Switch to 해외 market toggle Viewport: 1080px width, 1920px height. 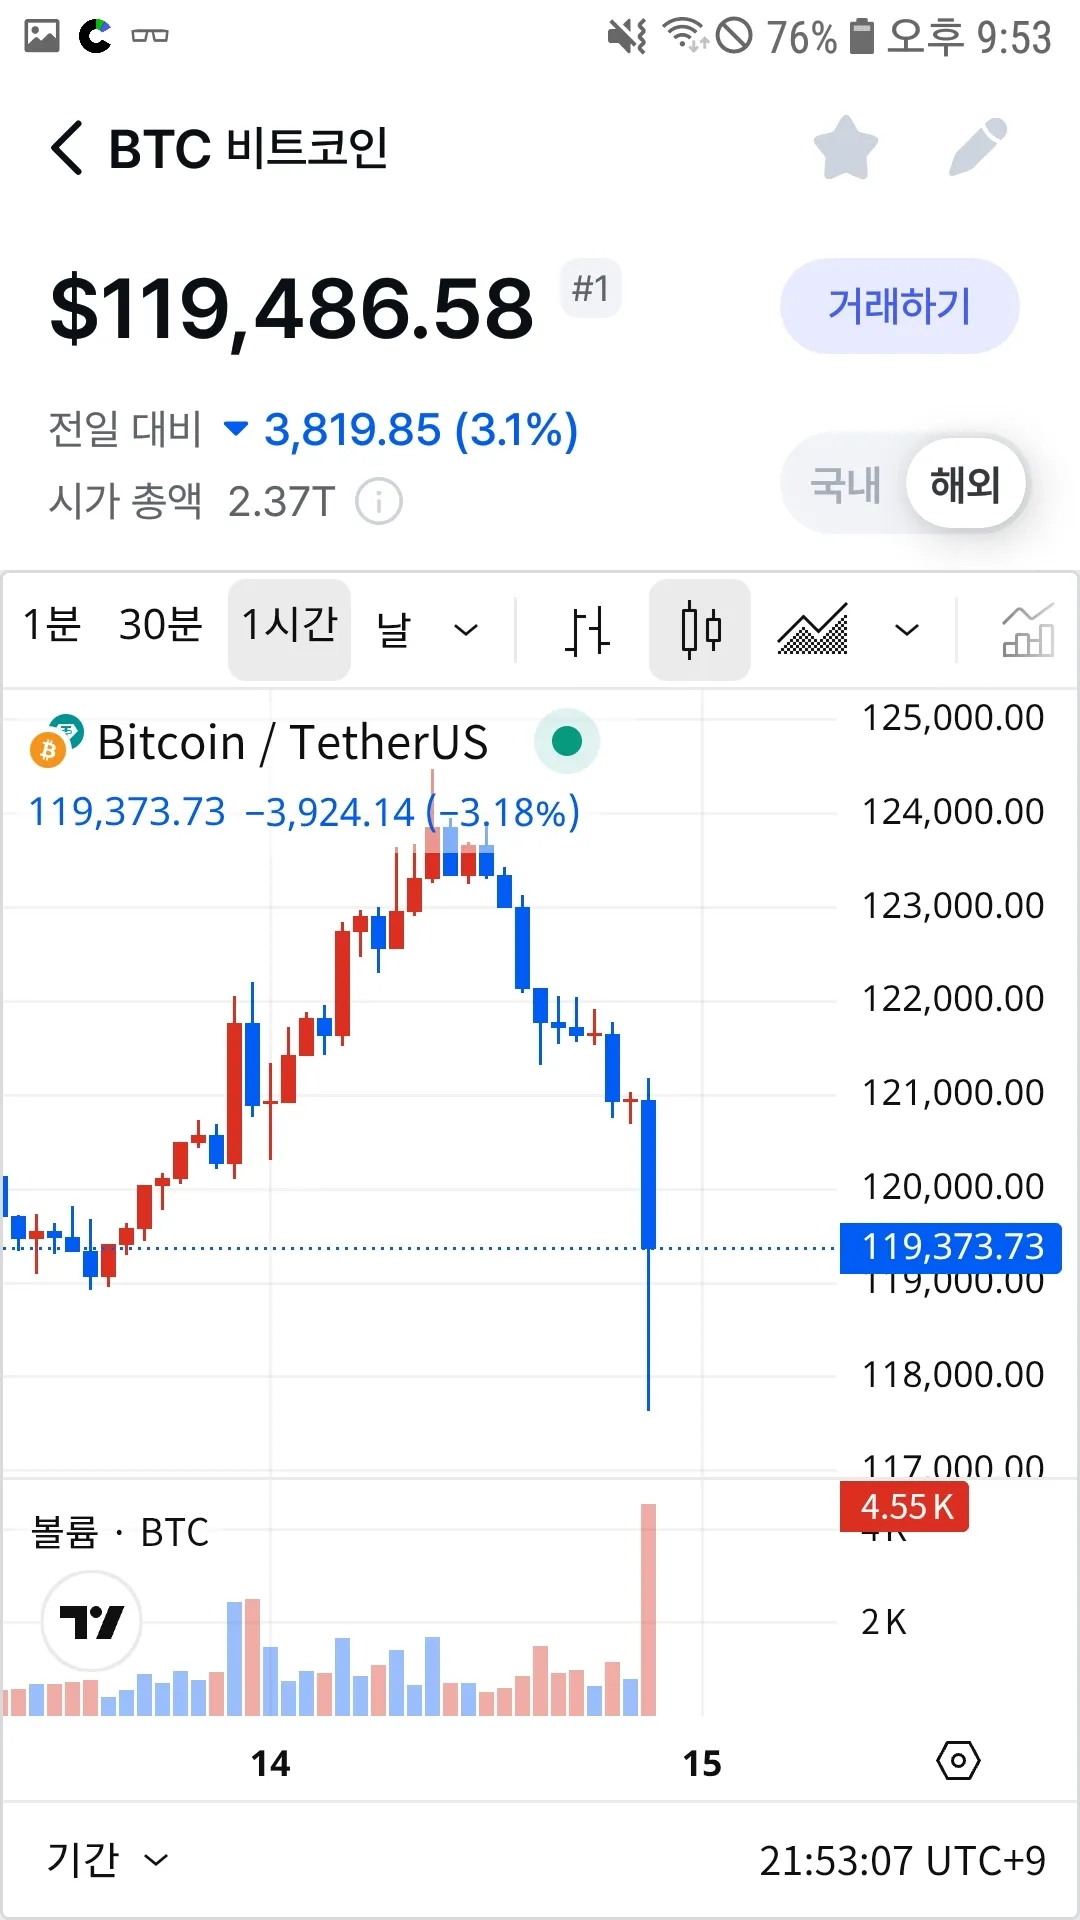pyautogui.click(x=965, y=485)
